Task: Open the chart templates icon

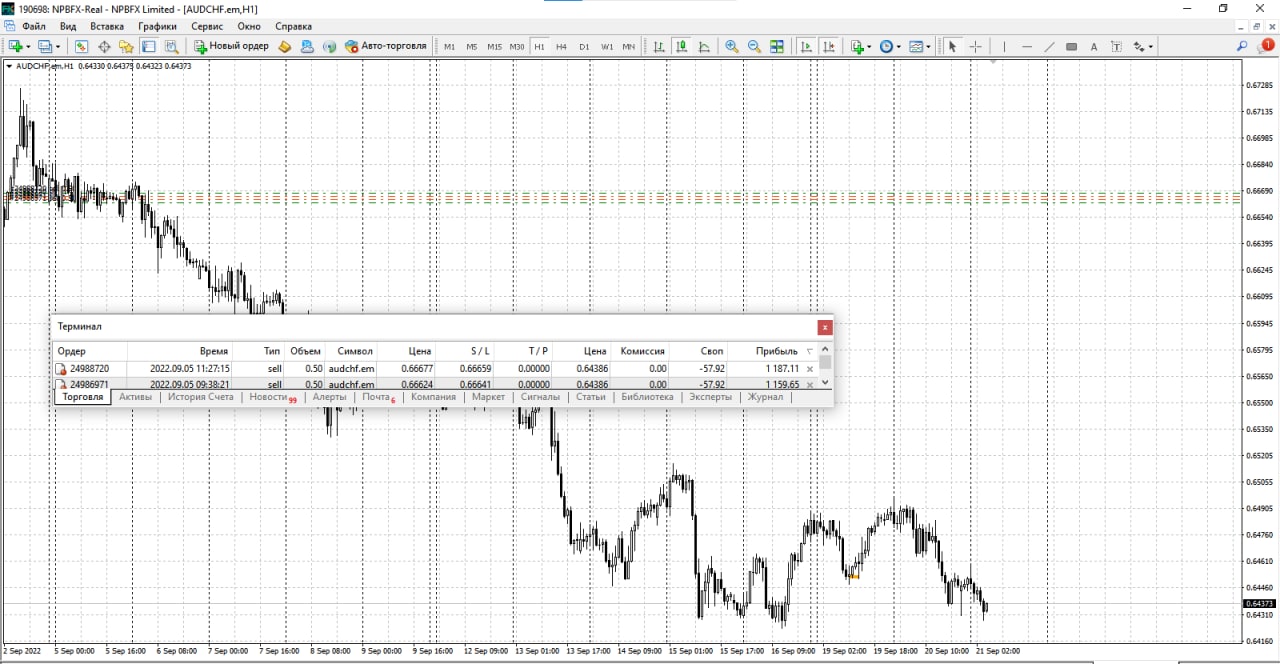Action: [x=915, y=46]
